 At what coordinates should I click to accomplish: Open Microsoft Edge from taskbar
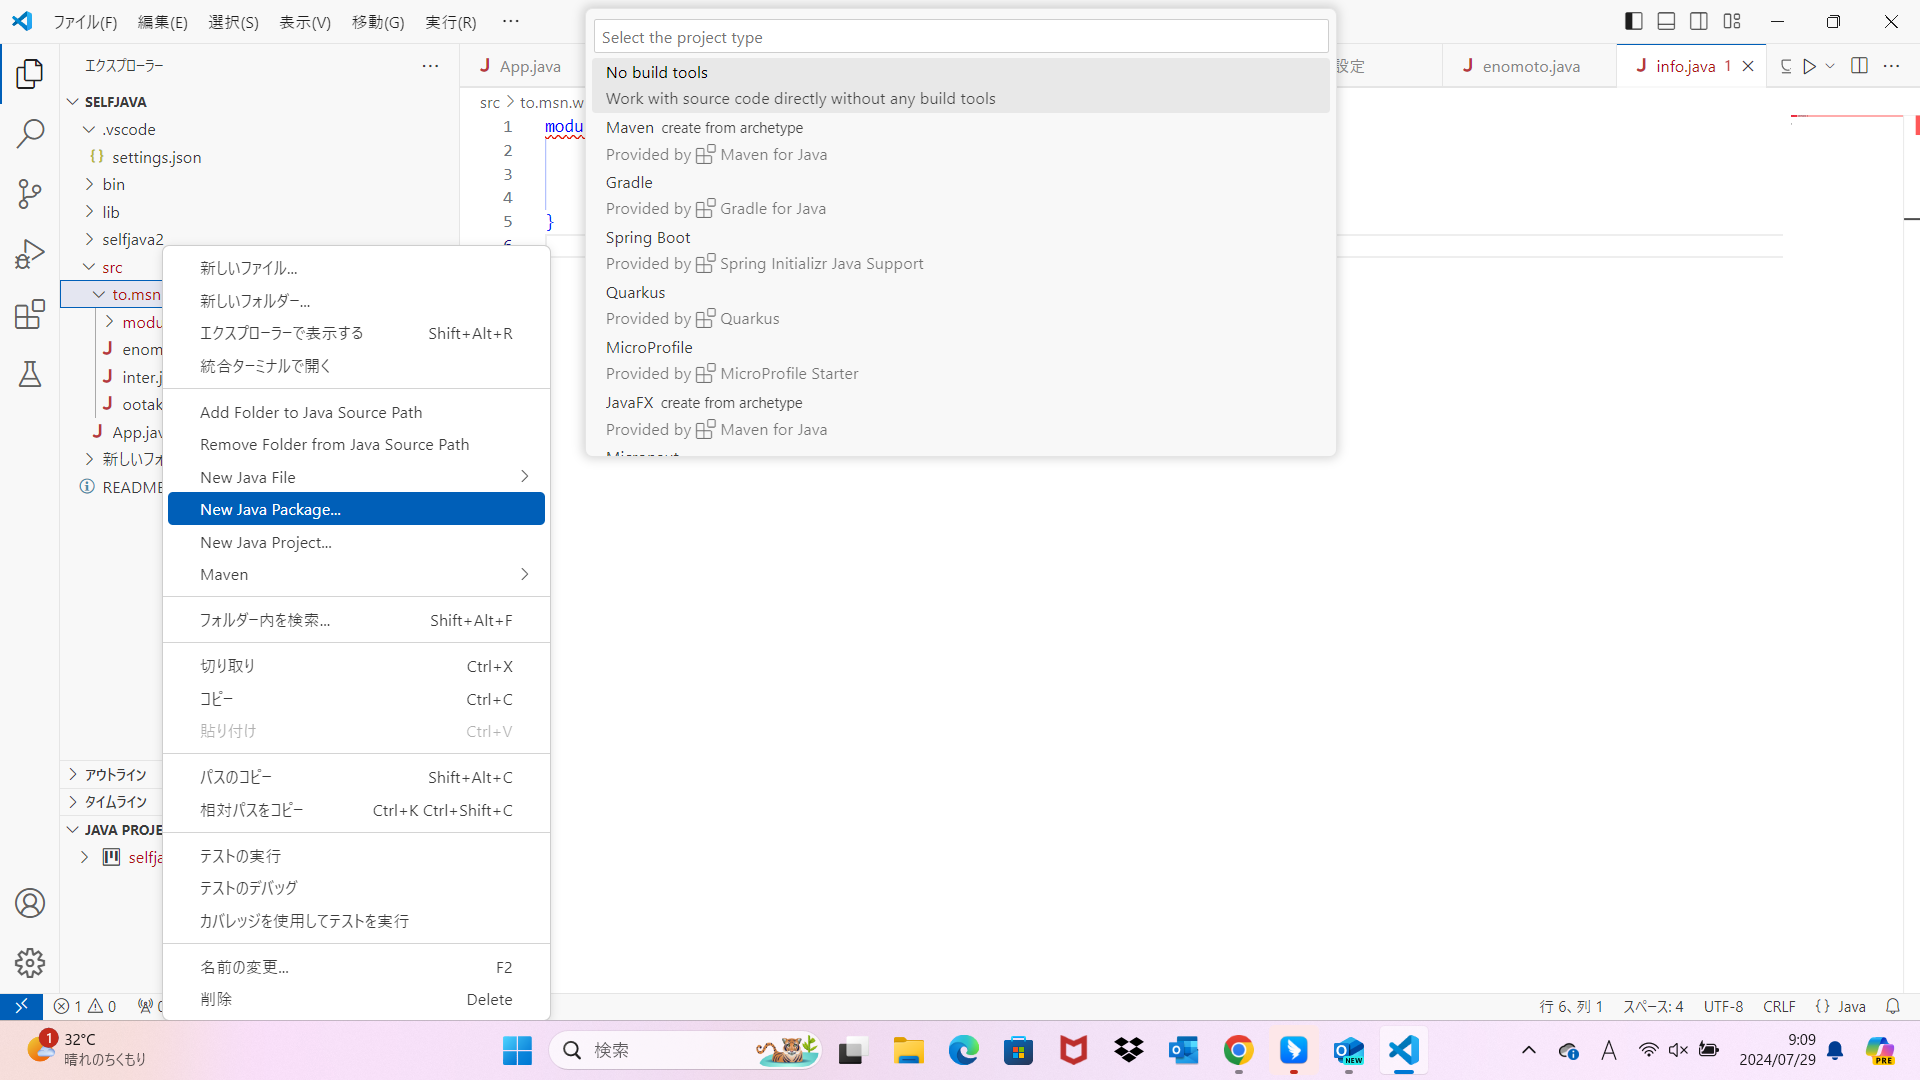coord(964,1050)
